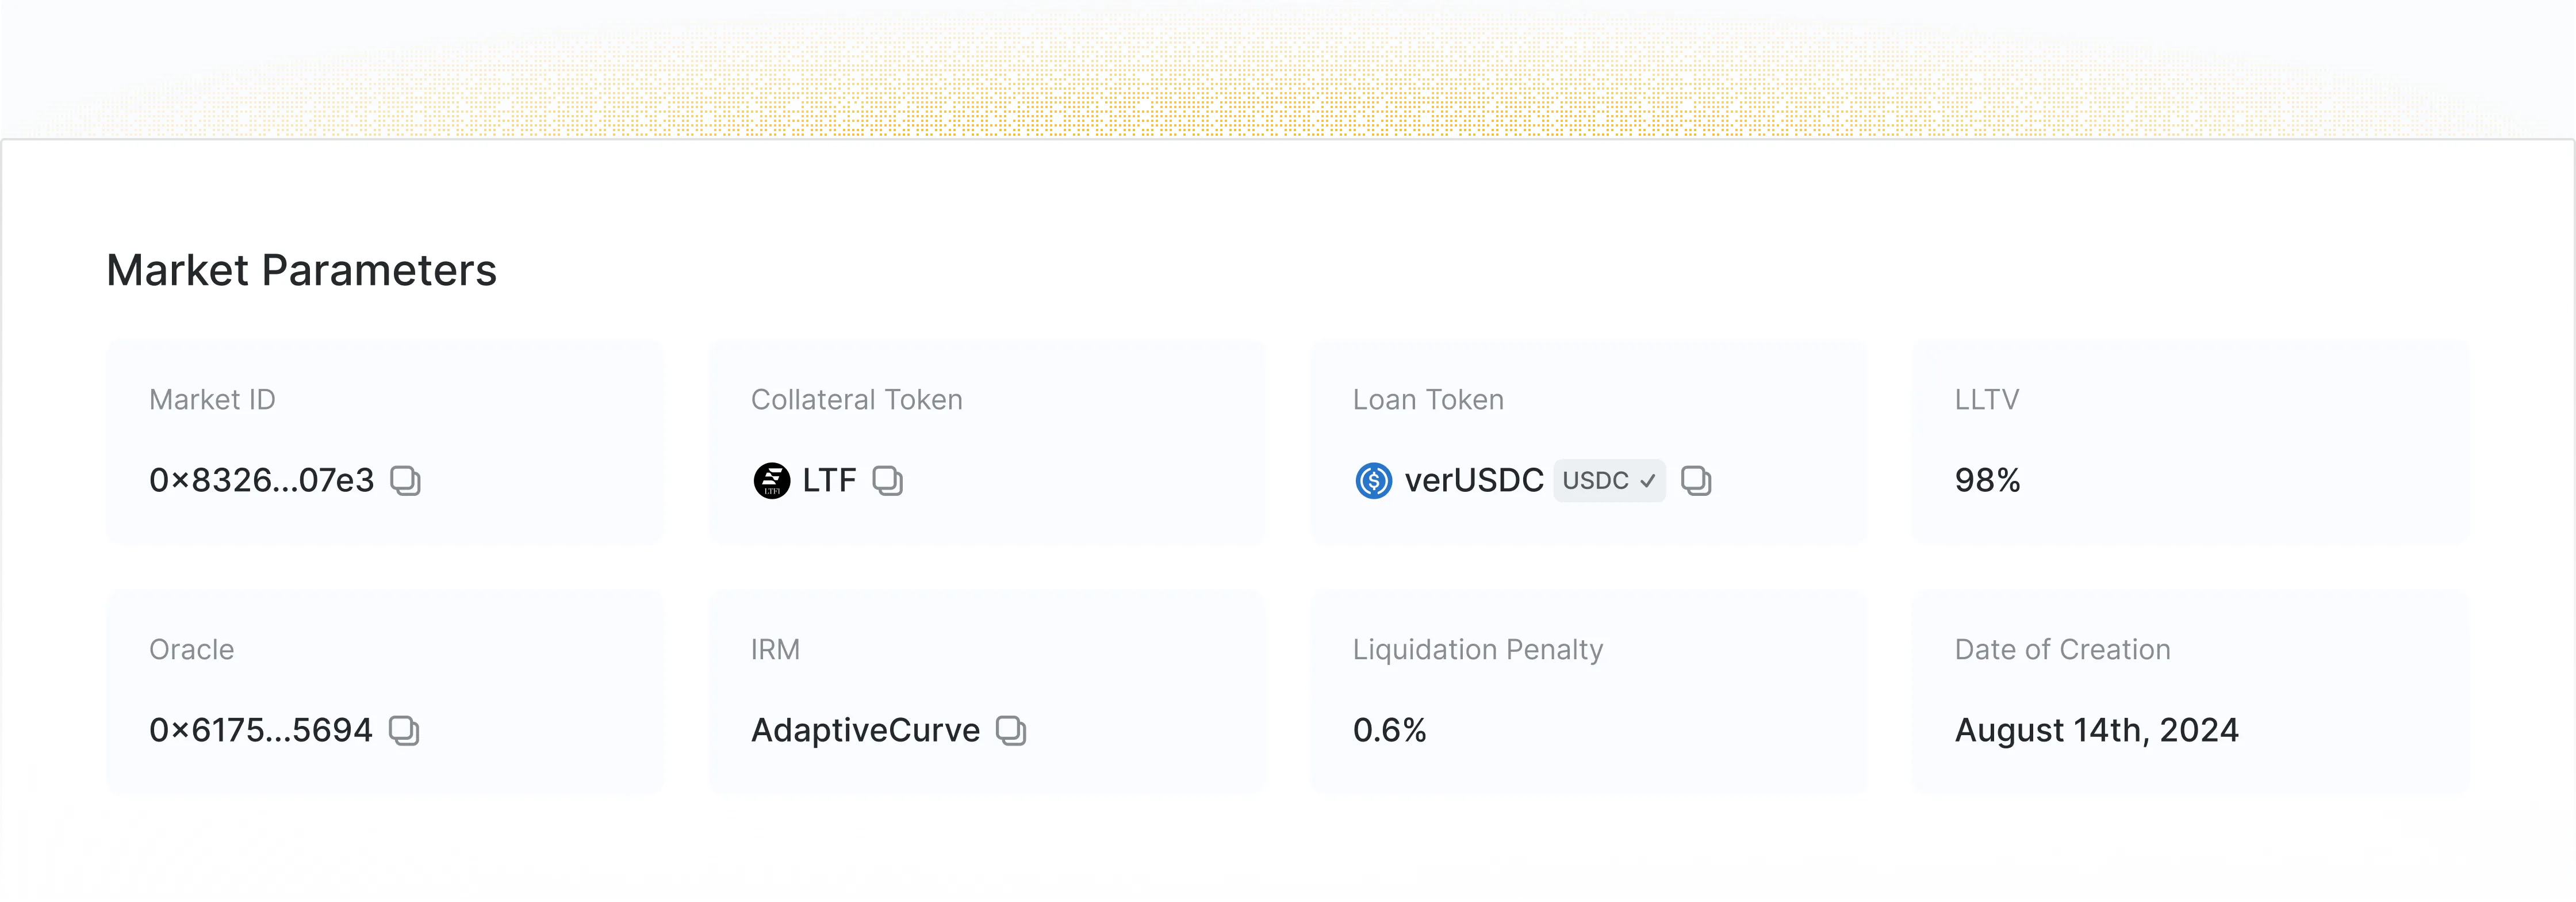2576x902 pixels.
Task: Click the AdaptiveCurve IRM label
Action: [865, 731]
